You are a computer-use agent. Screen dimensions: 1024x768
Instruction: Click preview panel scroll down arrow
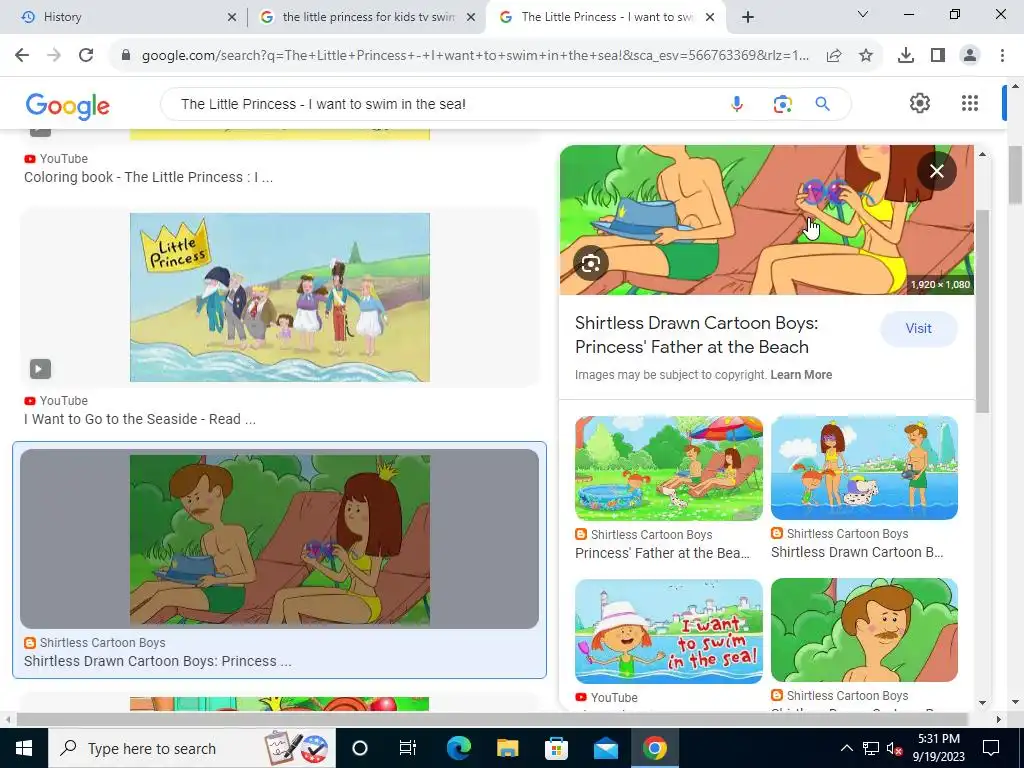[982, 703]
